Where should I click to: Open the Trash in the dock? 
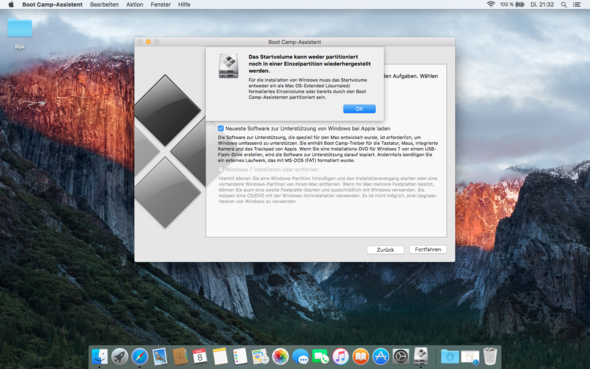[x=490, y=356]
